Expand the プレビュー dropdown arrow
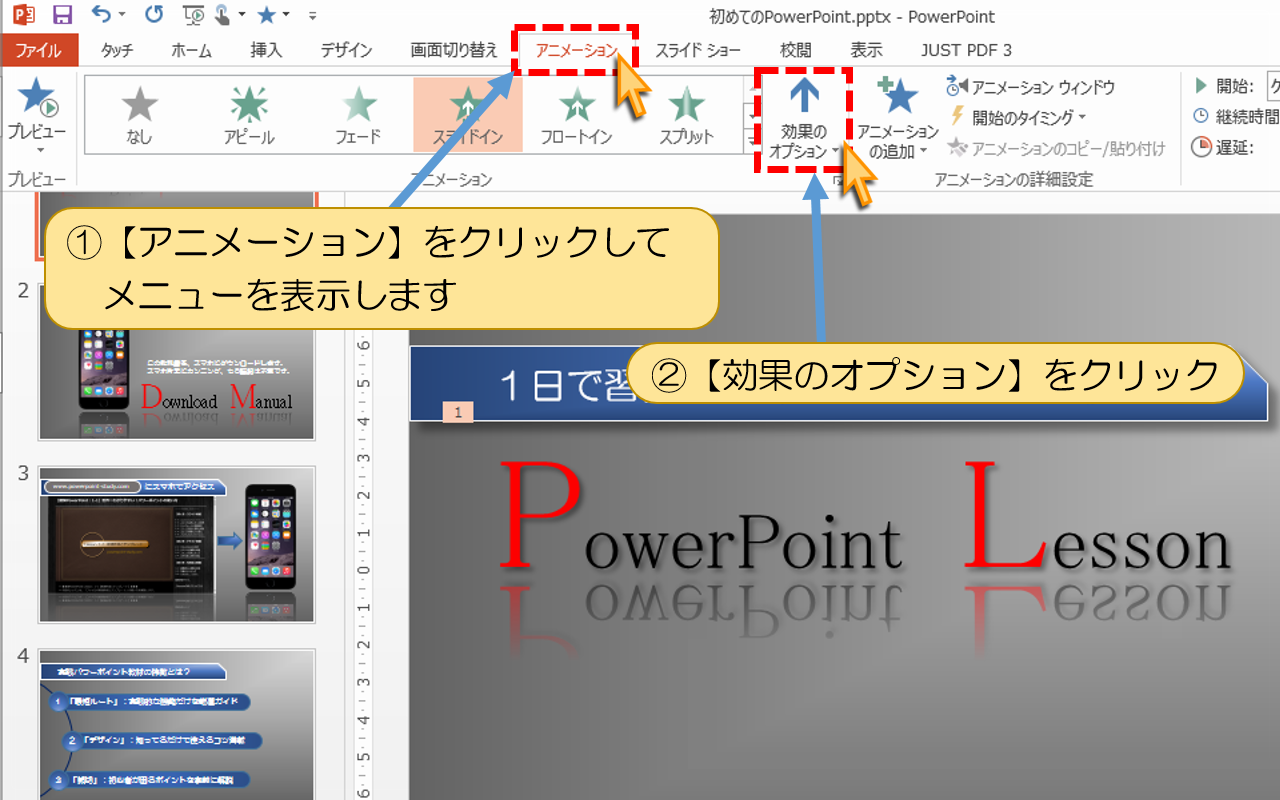 (39, 150)
